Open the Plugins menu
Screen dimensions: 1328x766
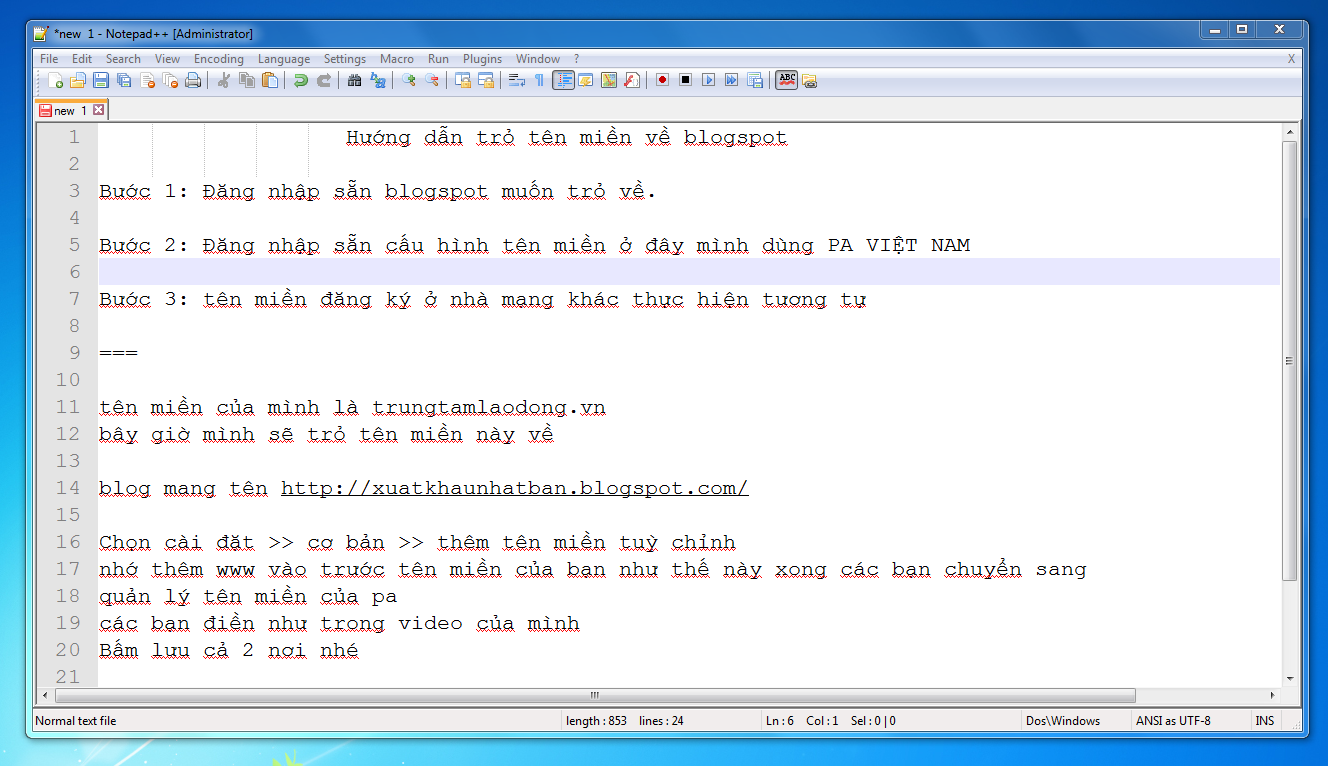(483, 59)
